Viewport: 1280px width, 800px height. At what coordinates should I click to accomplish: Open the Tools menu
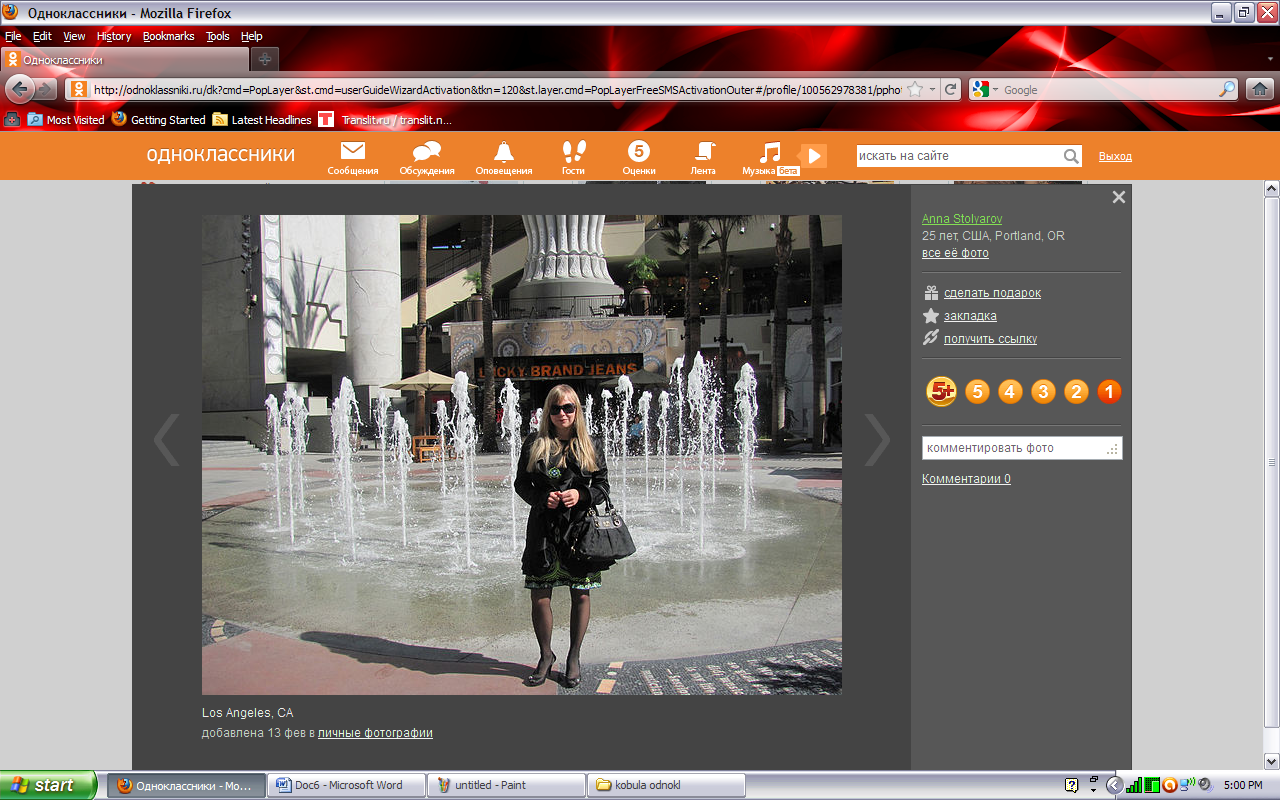point(218,36)
